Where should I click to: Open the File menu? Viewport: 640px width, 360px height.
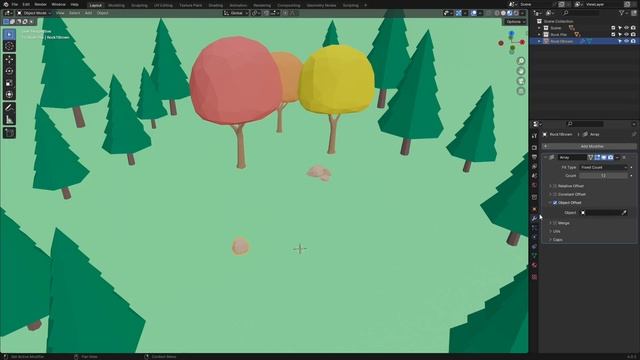pos(15,4)
